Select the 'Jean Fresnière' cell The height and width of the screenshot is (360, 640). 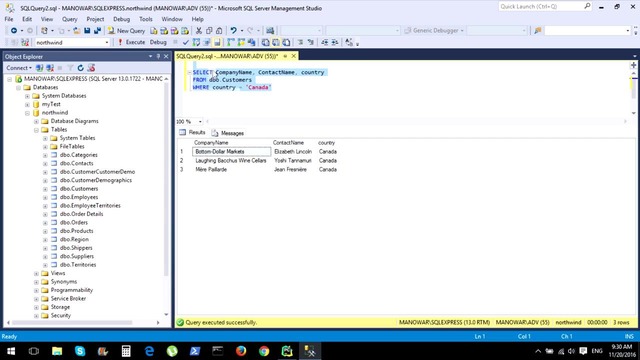point(290,169)
